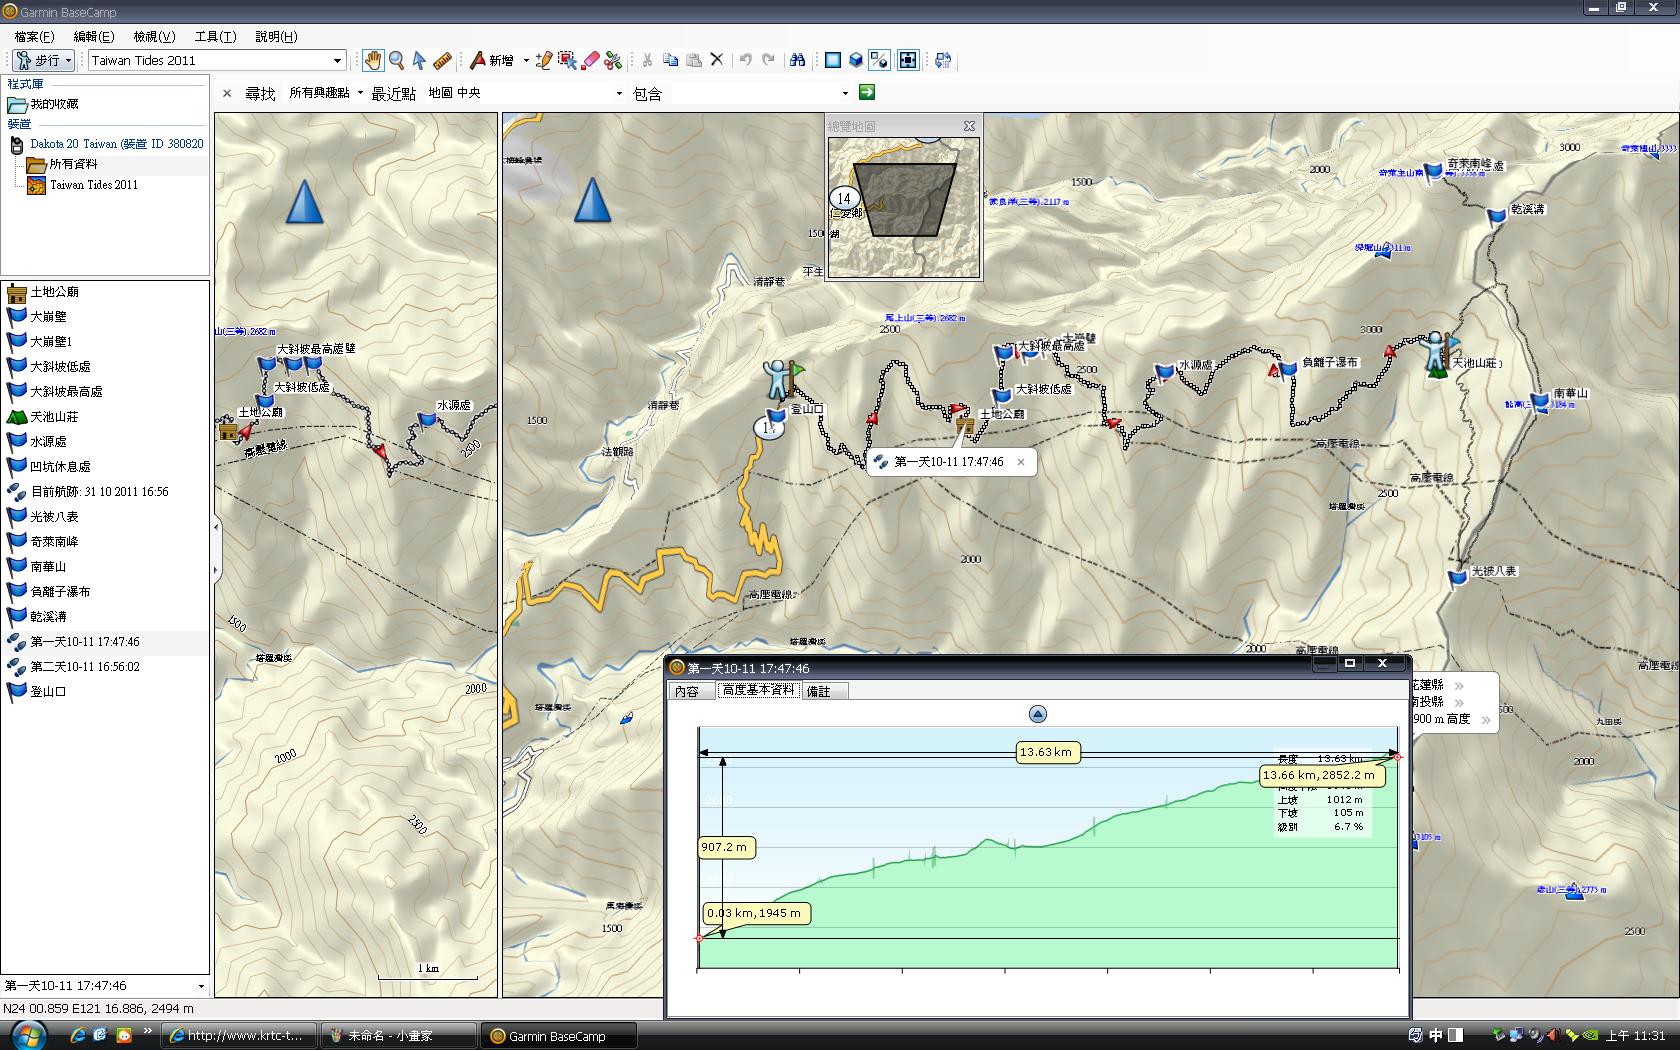Collapse the elevation graph with round arrow button

pyautogui.click(x=1037, y=714)
